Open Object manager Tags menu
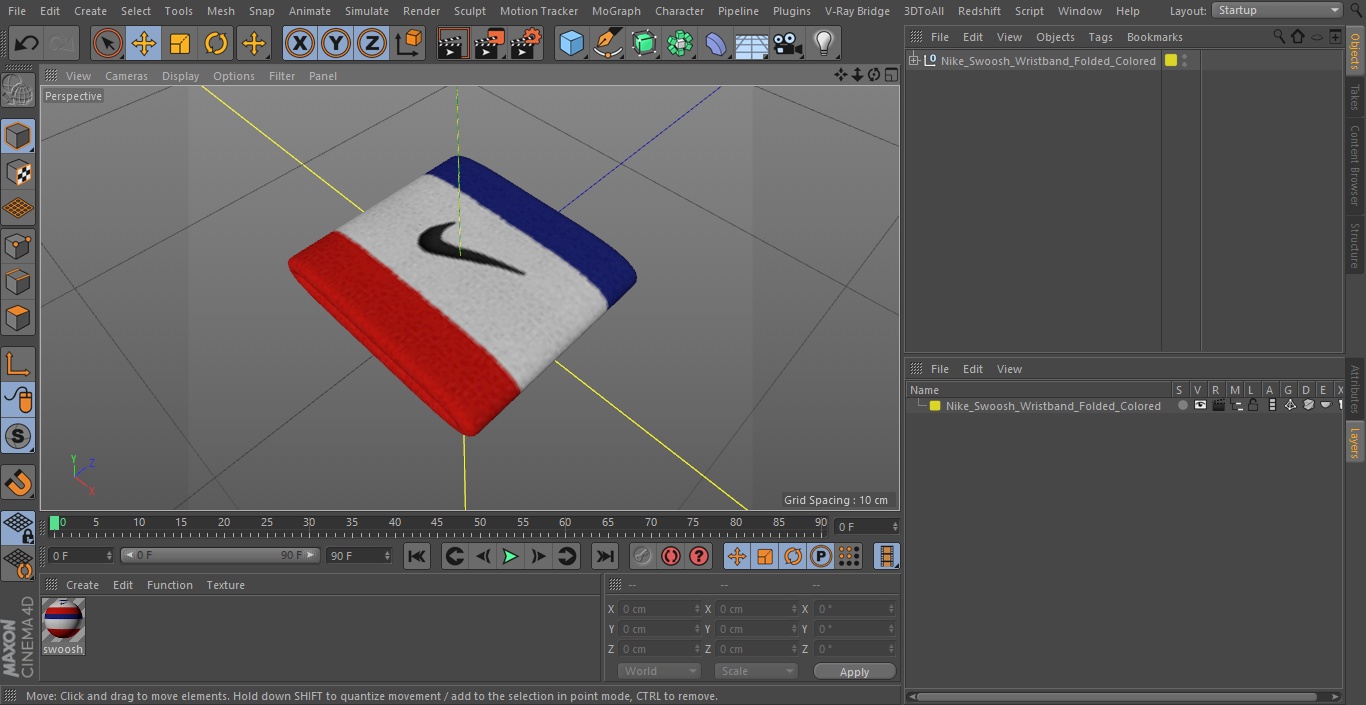Viewport: 1366px width, 705px height. click(1100, 37)
